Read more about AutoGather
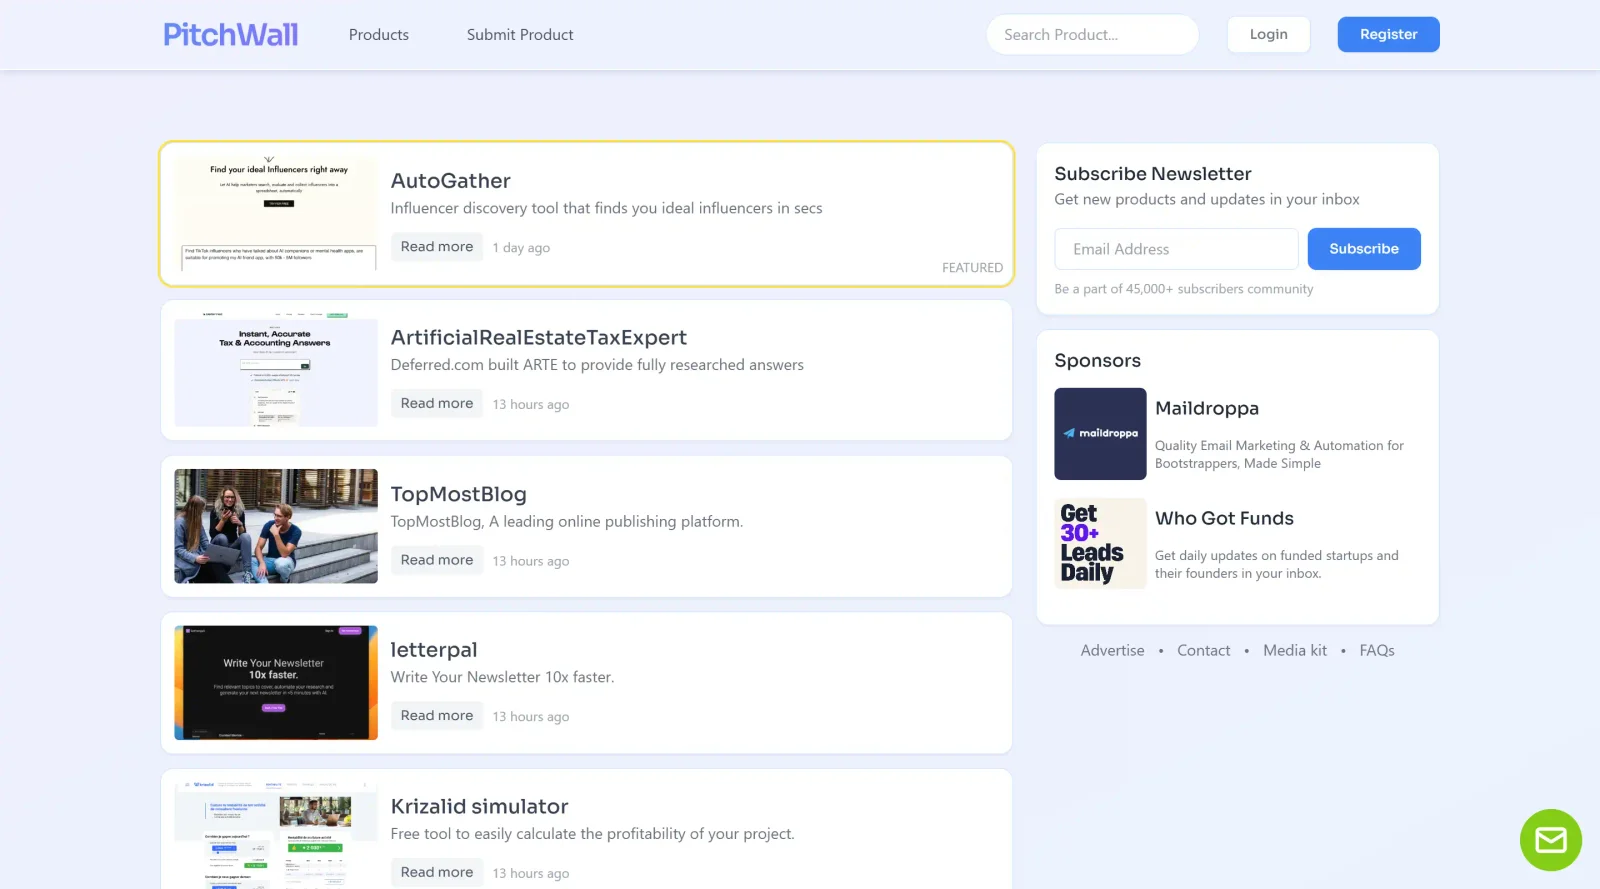Image resolution: width=1600 pixels, height=889 pixels. point(437,247)
